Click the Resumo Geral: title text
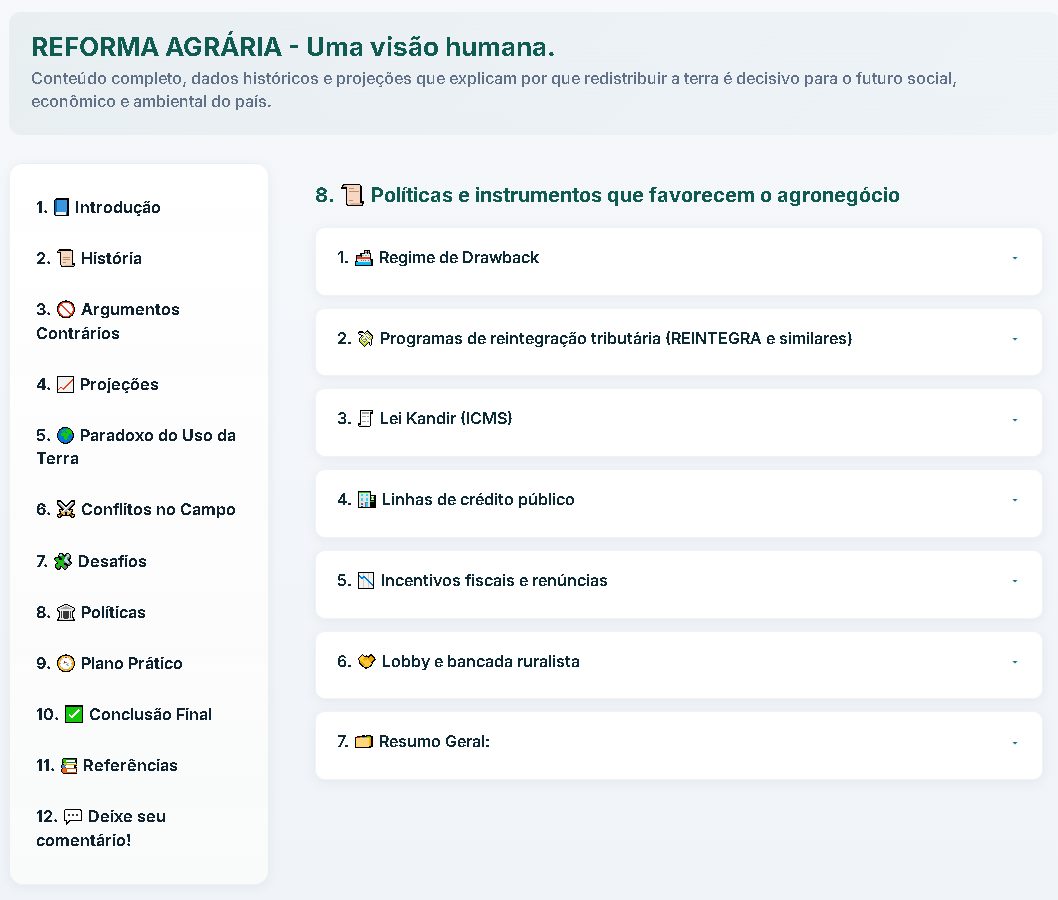 tap(435, 742)
